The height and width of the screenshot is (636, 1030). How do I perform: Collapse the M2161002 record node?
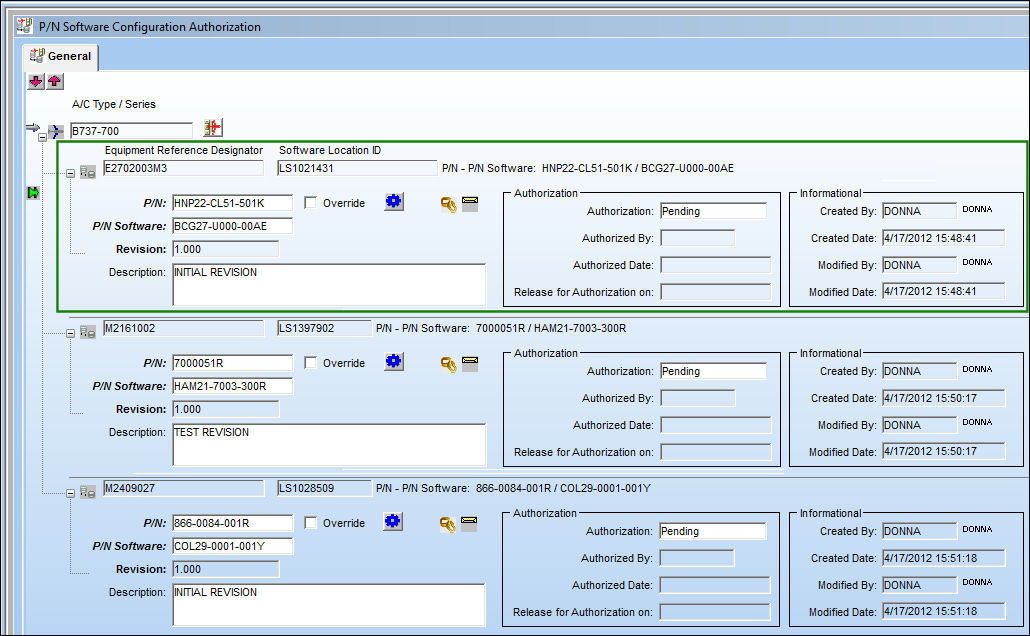(x=70, y=333)
